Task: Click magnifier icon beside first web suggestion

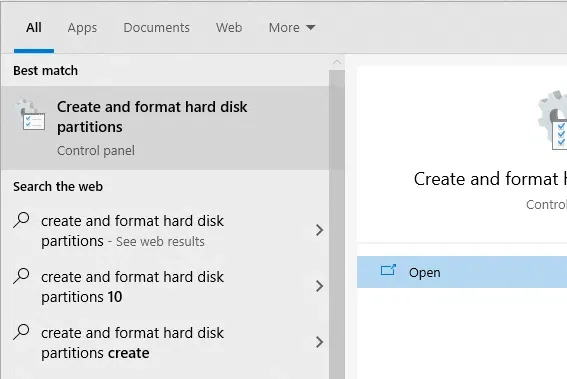Action: click(21, 220)
